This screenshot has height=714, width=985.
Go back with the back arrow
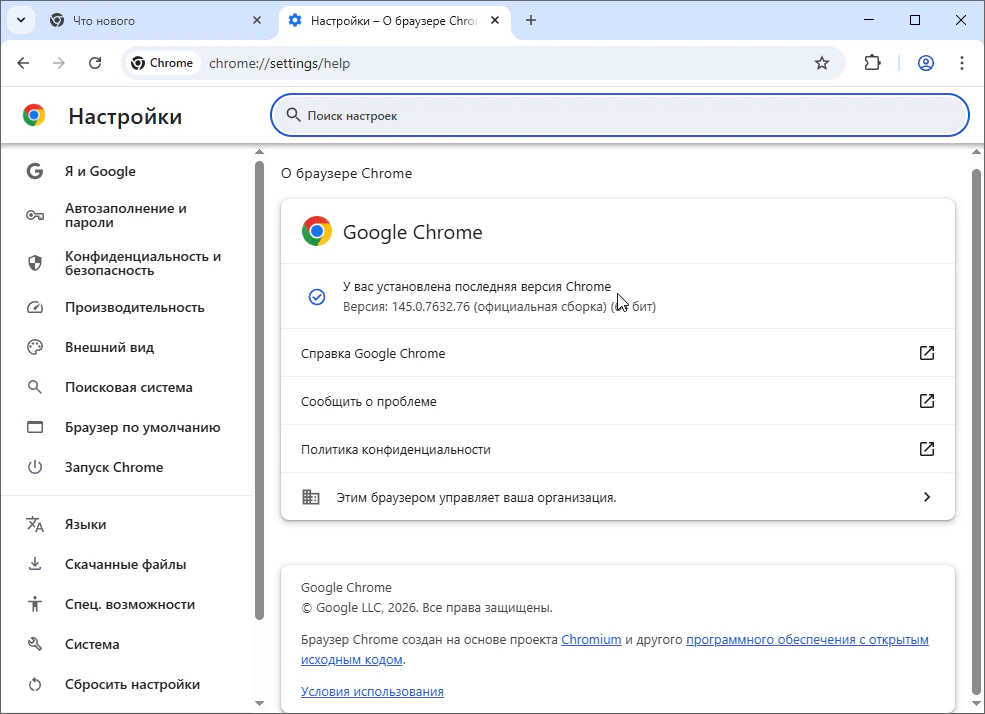pyautogui.click(x=24, y=63)
